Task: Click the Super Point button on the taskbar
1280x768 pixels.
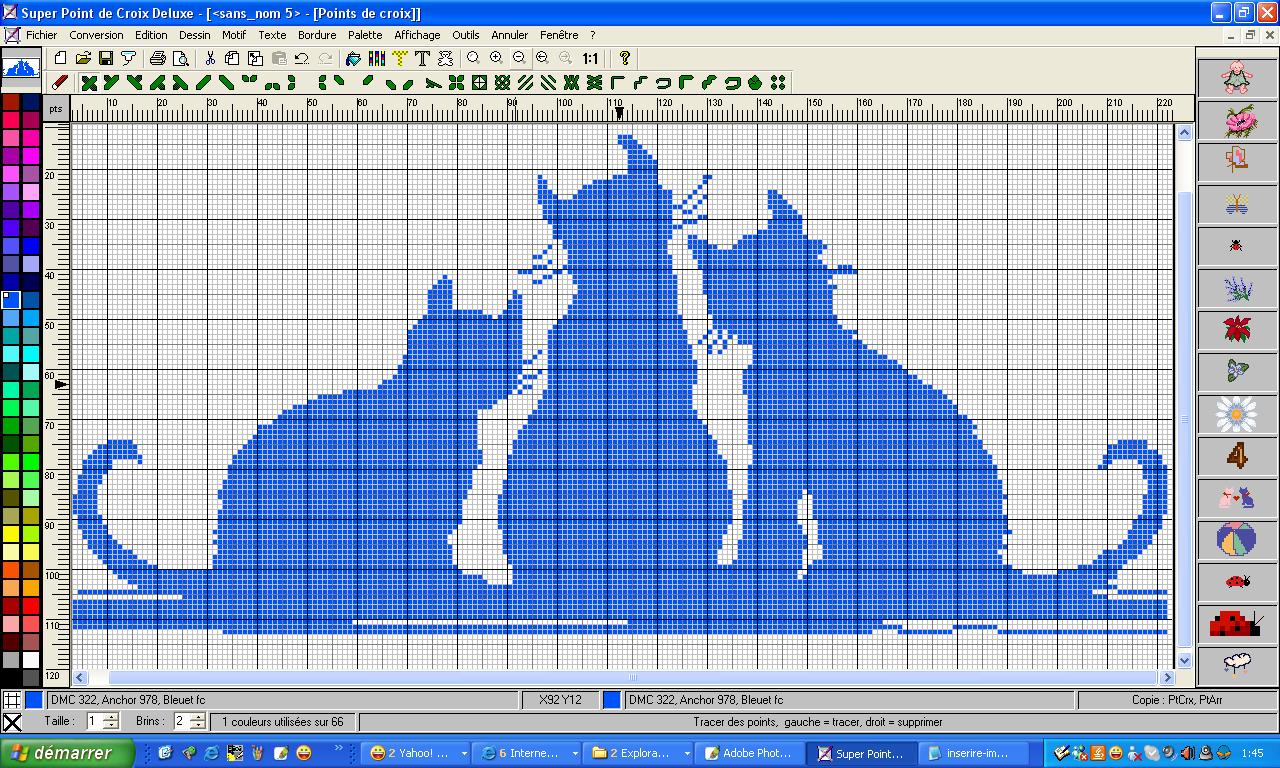Action: click(x=862, y=753)
